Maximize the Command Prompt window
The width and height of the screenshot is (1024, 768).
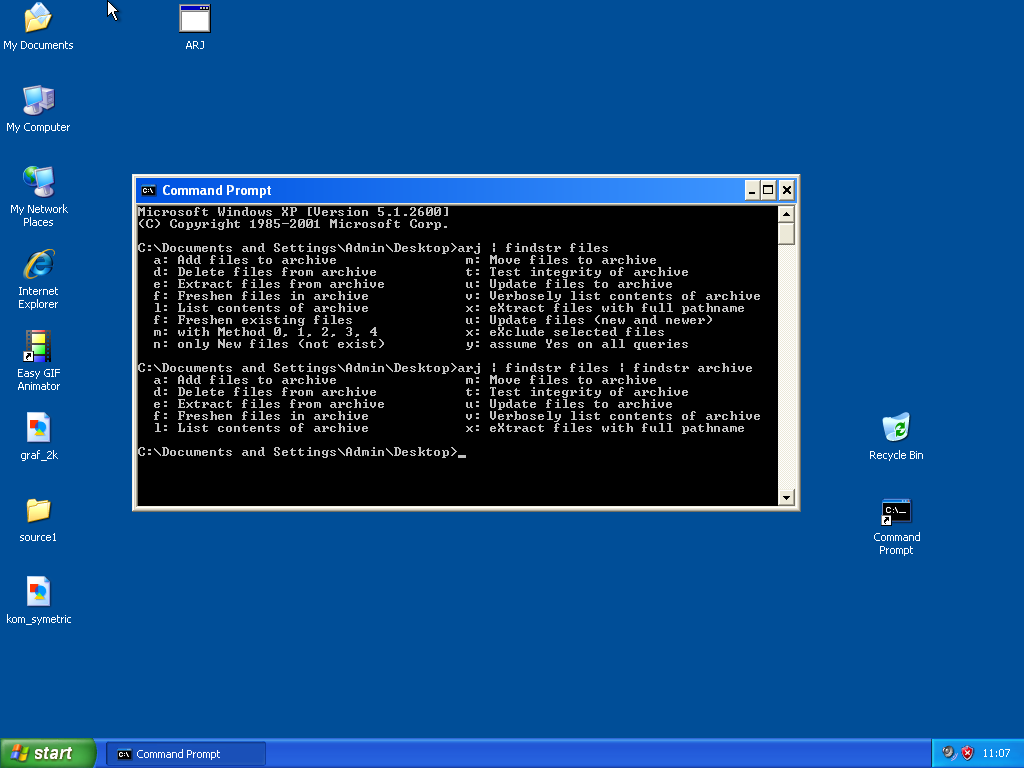pos(769,191)
